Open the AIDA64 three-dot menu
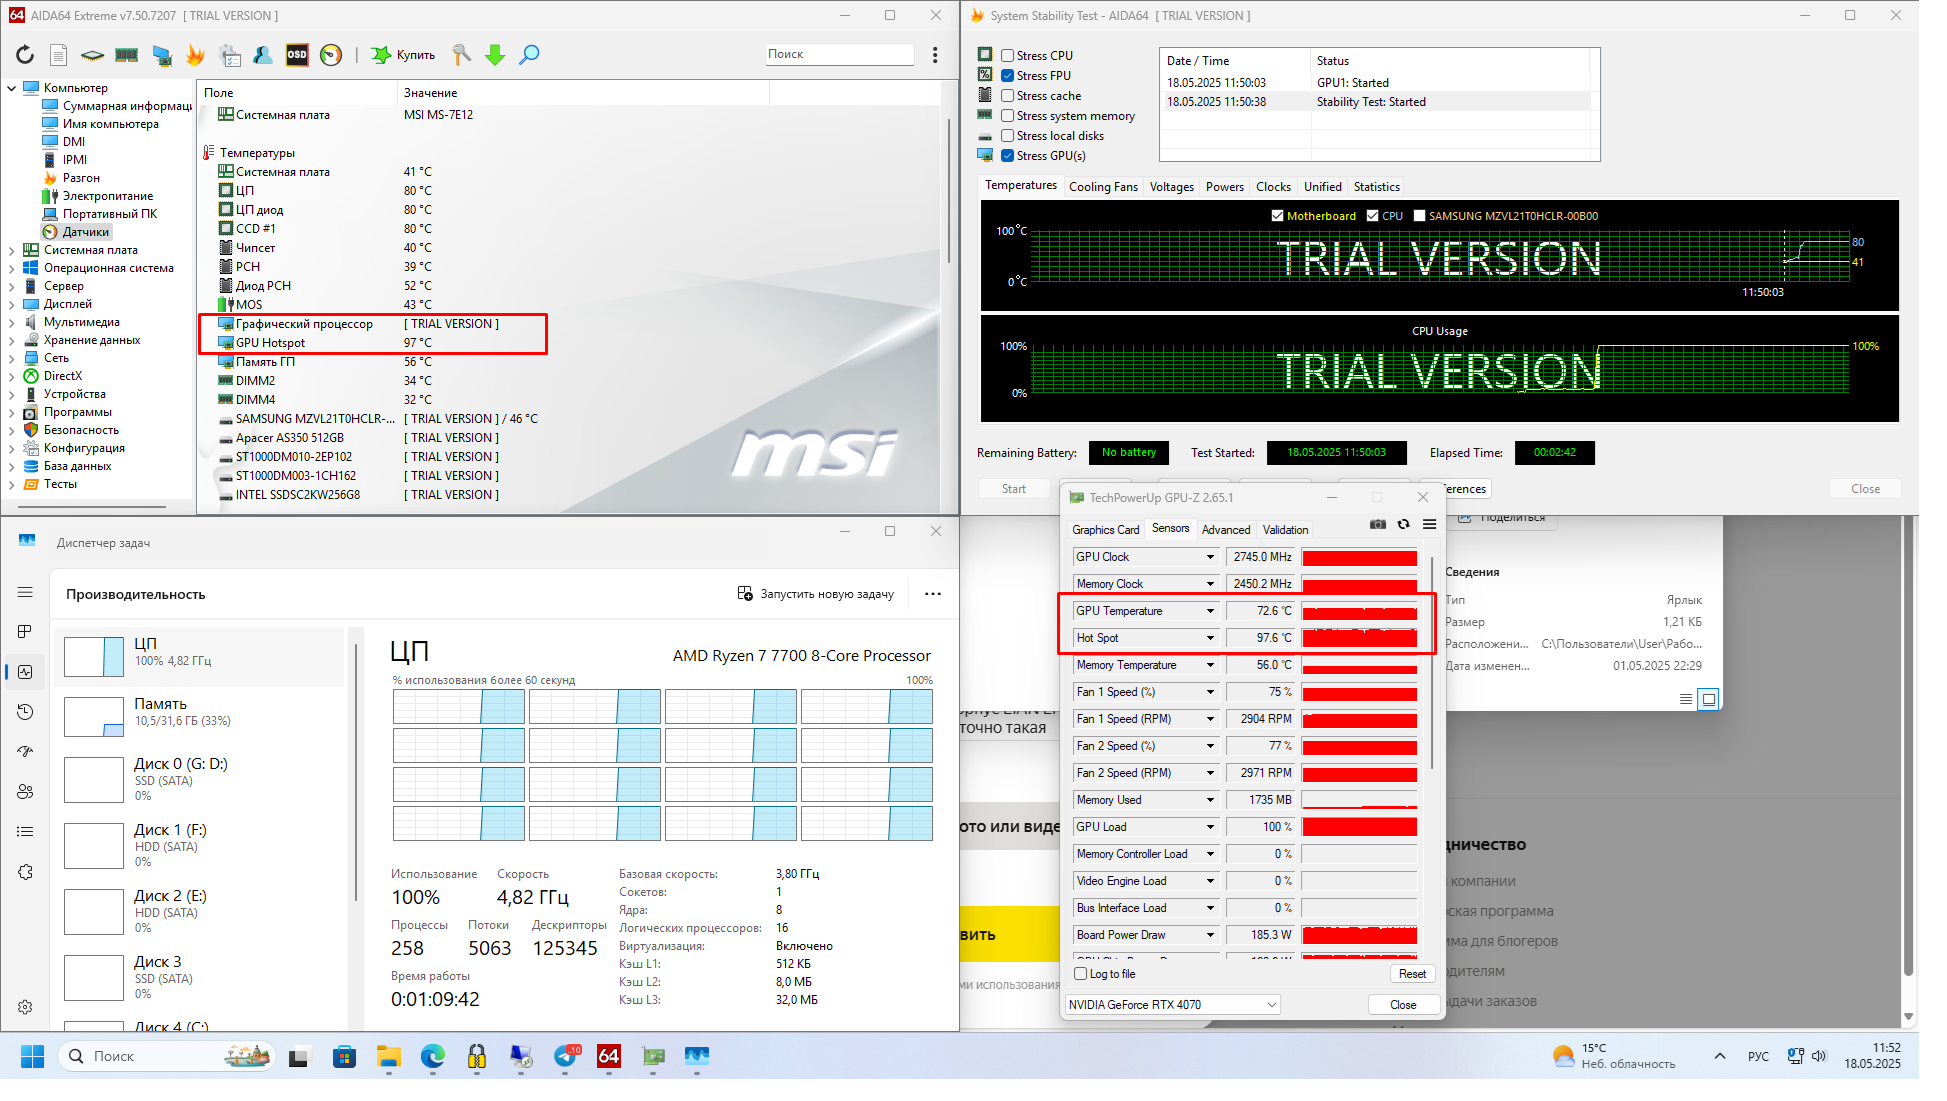 point(935,55)
